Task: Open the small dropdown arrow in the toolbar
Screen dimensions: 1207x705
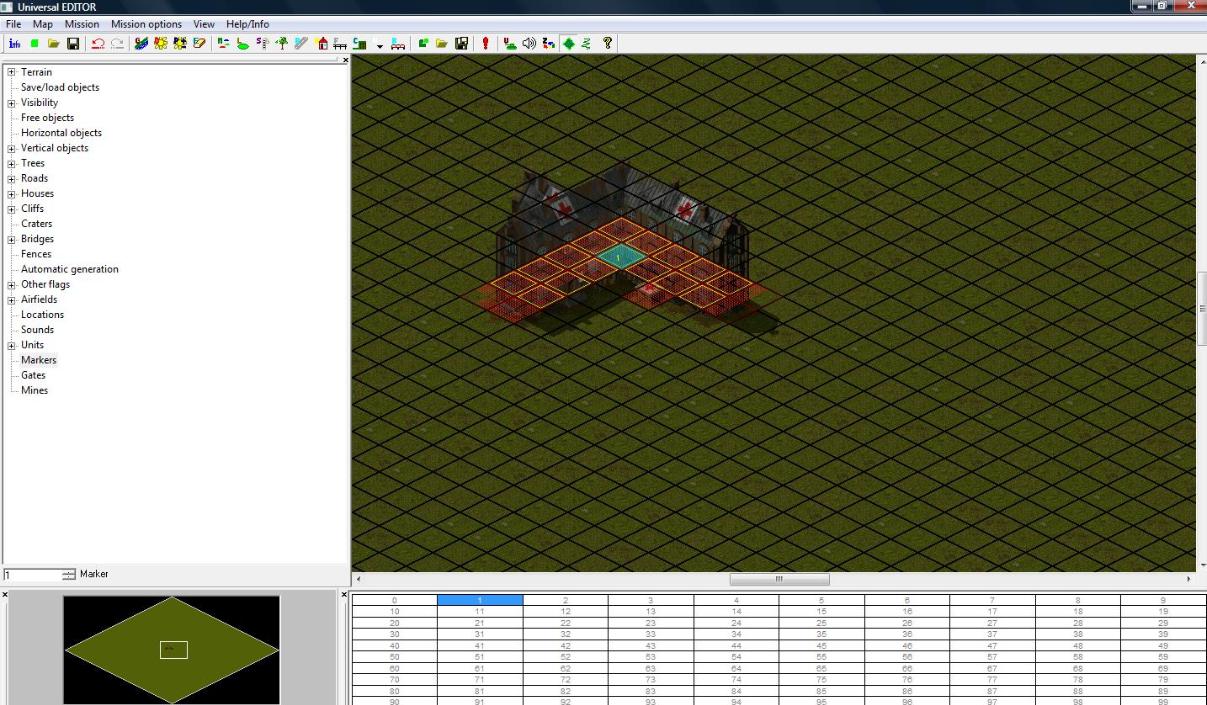Action: click(x=379, y=44)
